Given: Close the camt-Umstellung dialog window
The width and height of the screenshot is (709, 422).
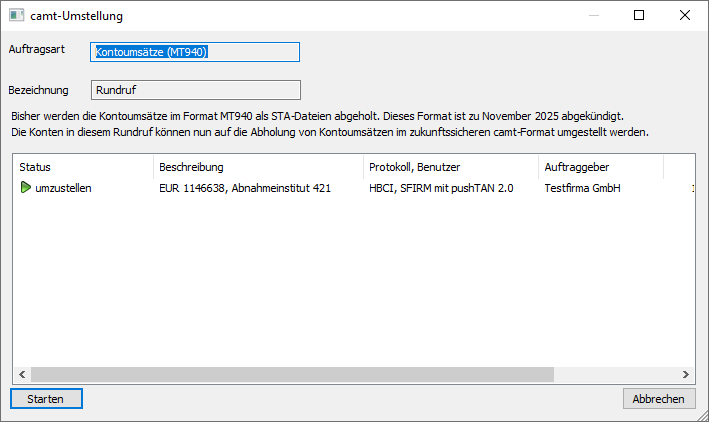Looking at the screenshot, I should [x=685, y=15].
